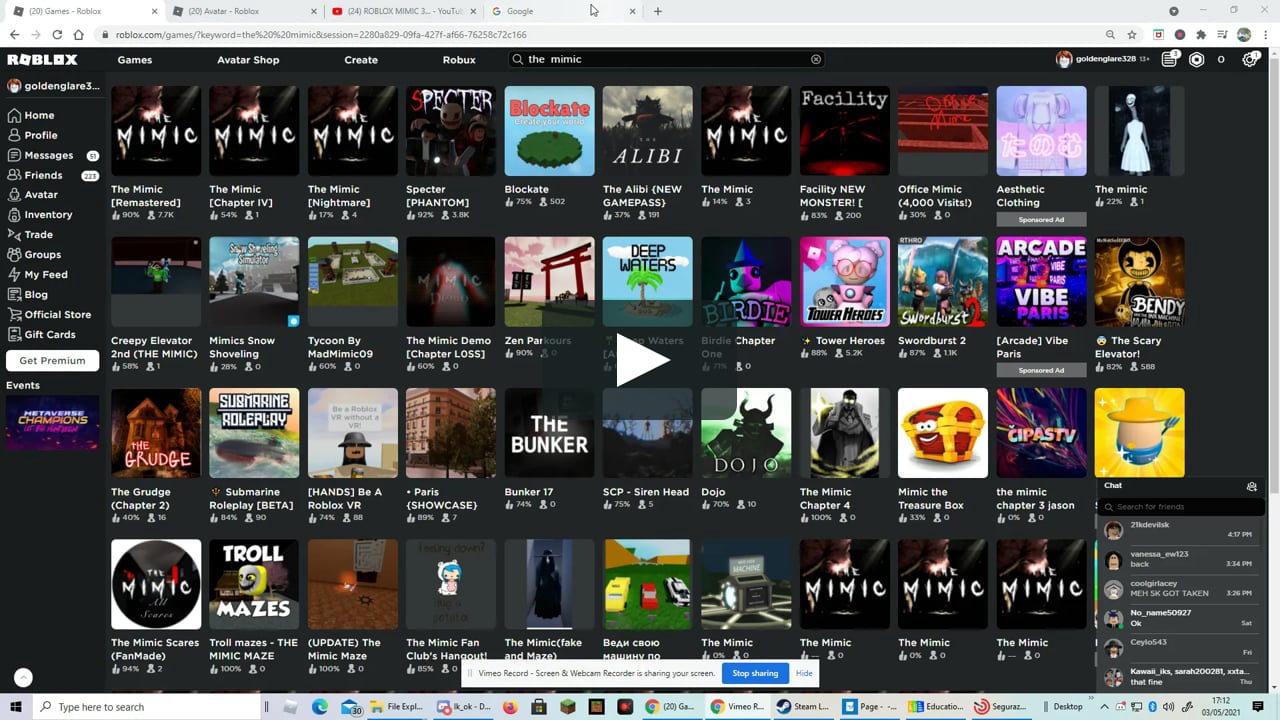Click Stop sharing in Vimeo bar
This screenshot has width=1280, height=720.
point(755,673)
